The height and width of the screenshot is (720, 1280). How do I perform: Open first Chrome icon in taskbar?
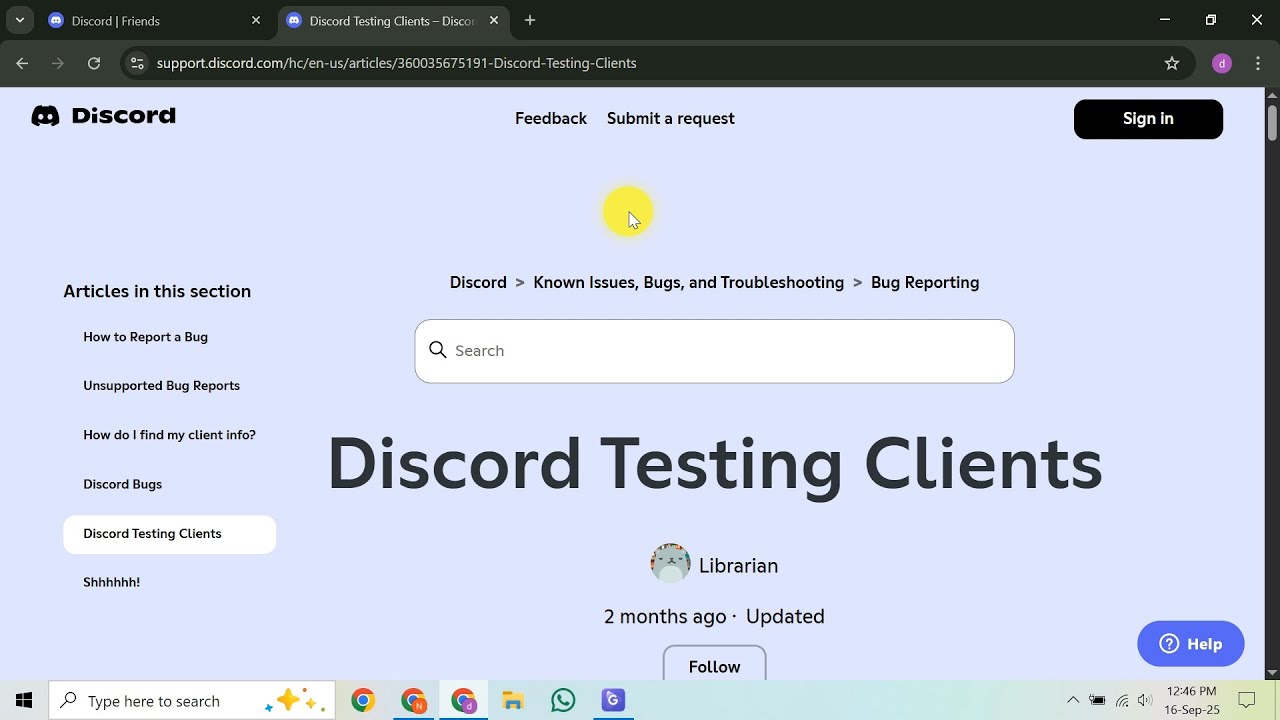363,701
